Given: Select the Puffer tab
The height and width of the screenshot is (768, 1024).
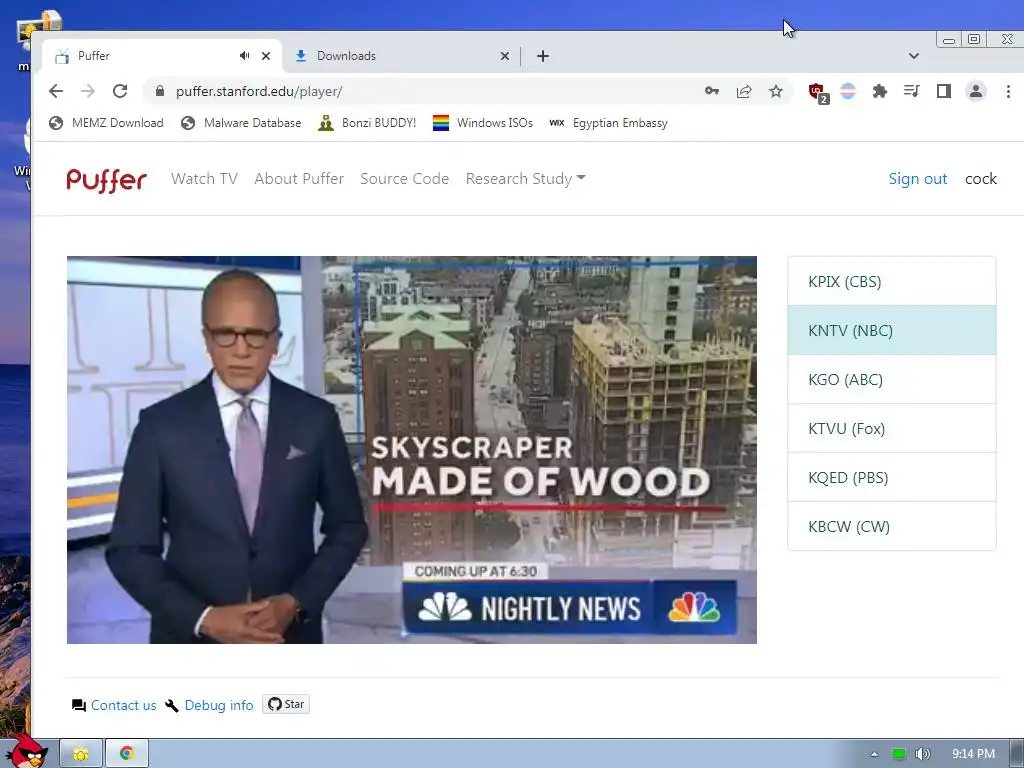Looking at the screenshot, I should (x=161, y=56).
